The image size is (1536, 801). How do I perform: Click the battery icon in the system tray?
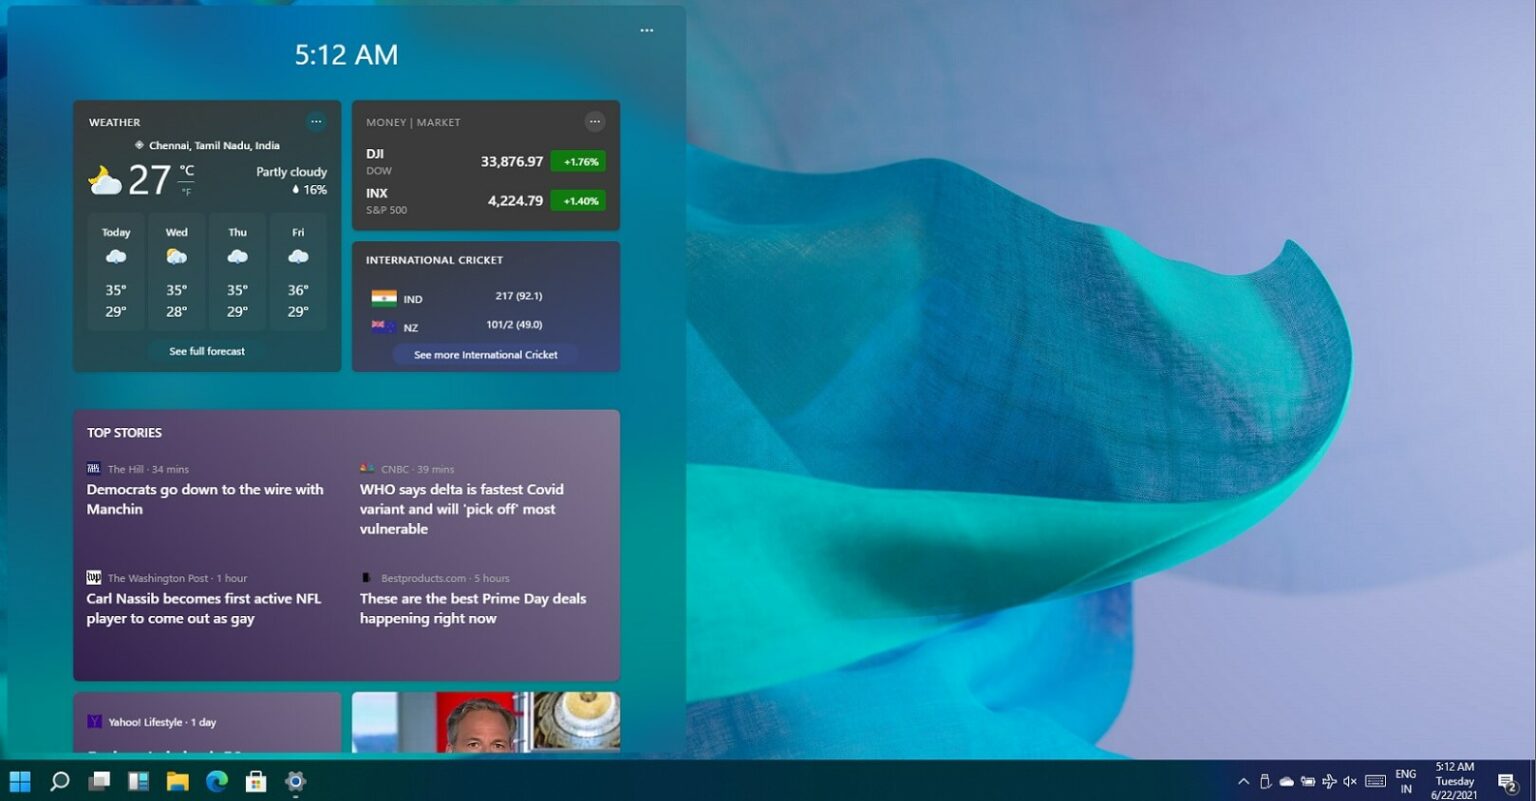[x=1307, y=781]
